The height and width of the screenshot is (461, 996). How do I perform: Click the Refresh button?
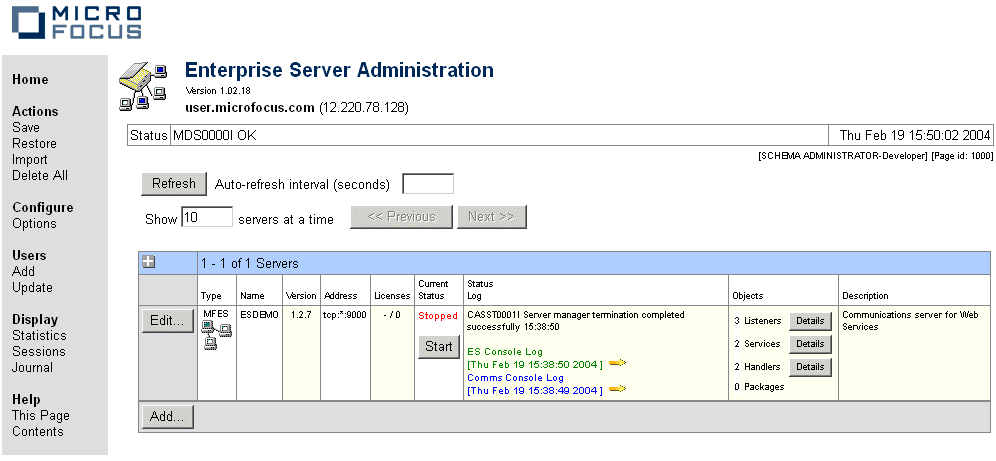click(174, 184)
